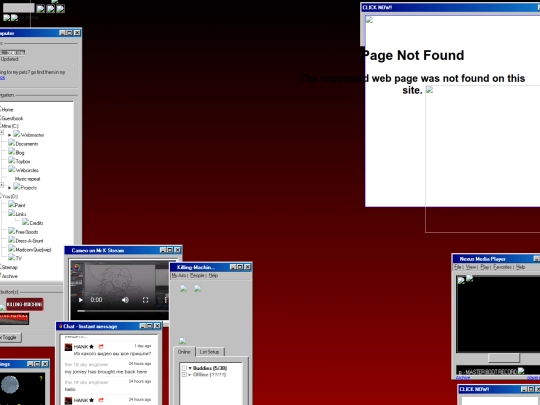Viewport: 540px width, 405px height.
Task: Open fullscreen on the stream video
Action: pyautogui.click(x=145, y=300)
